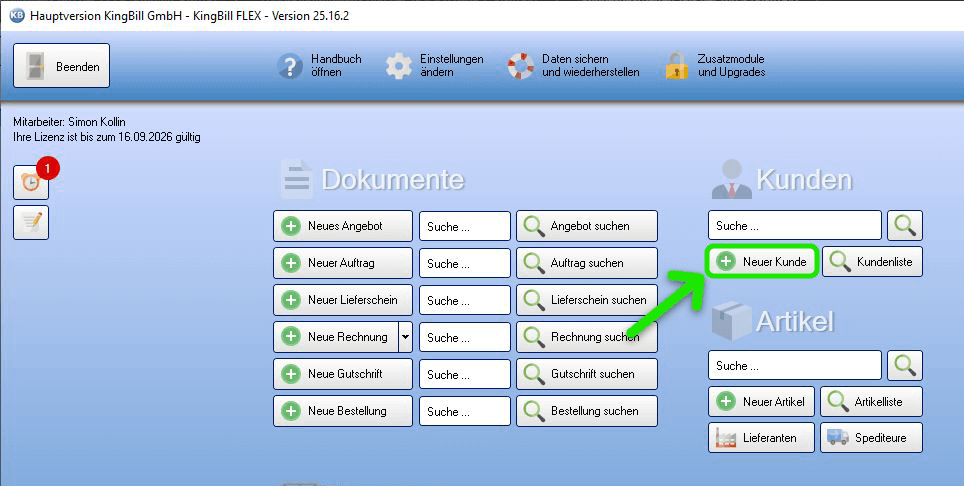The image size is (964, 486).
Task: Add a Neuer Artikel
Action: [761, 402]
